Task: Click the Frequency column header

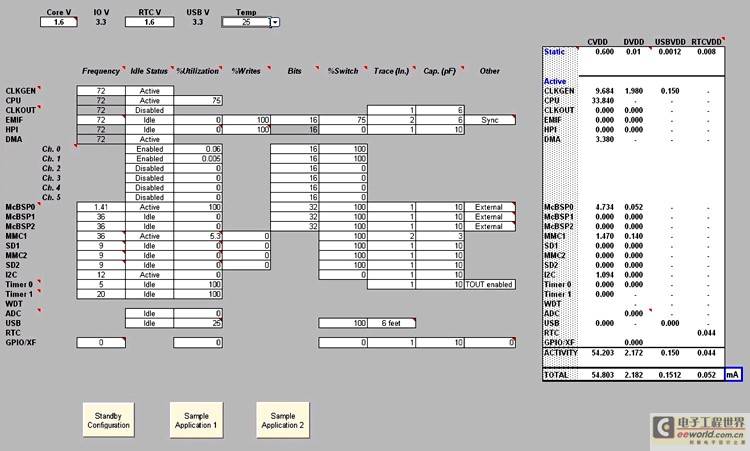Action: 100,71
